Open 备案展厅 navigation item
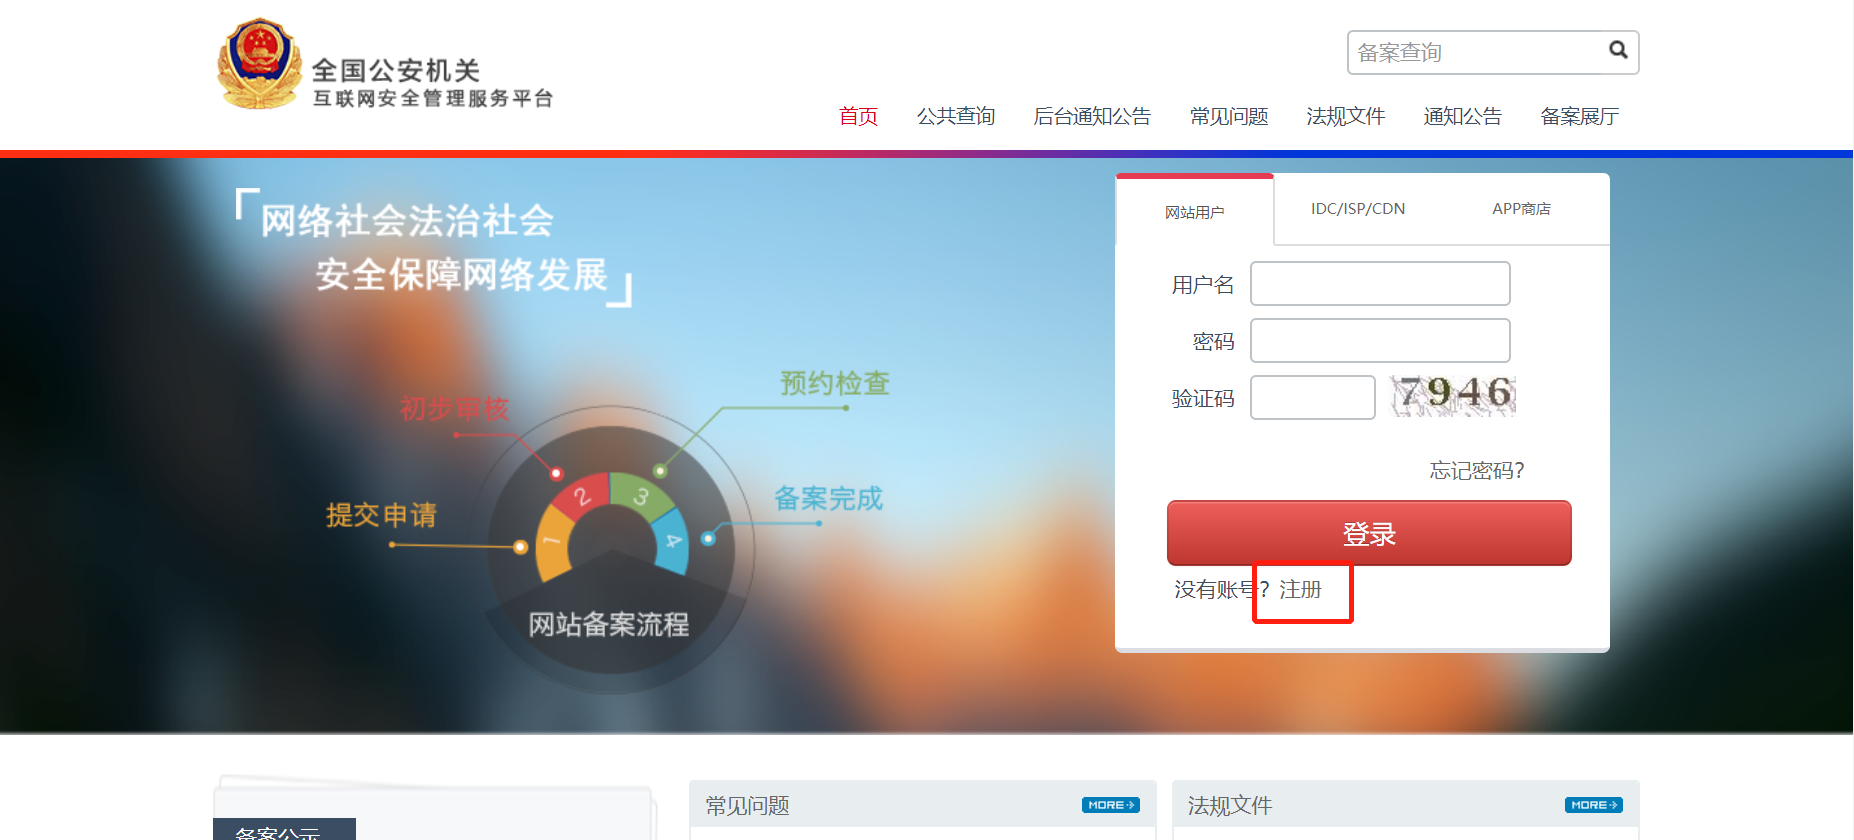The image size is (1854, 840). 1580,116
